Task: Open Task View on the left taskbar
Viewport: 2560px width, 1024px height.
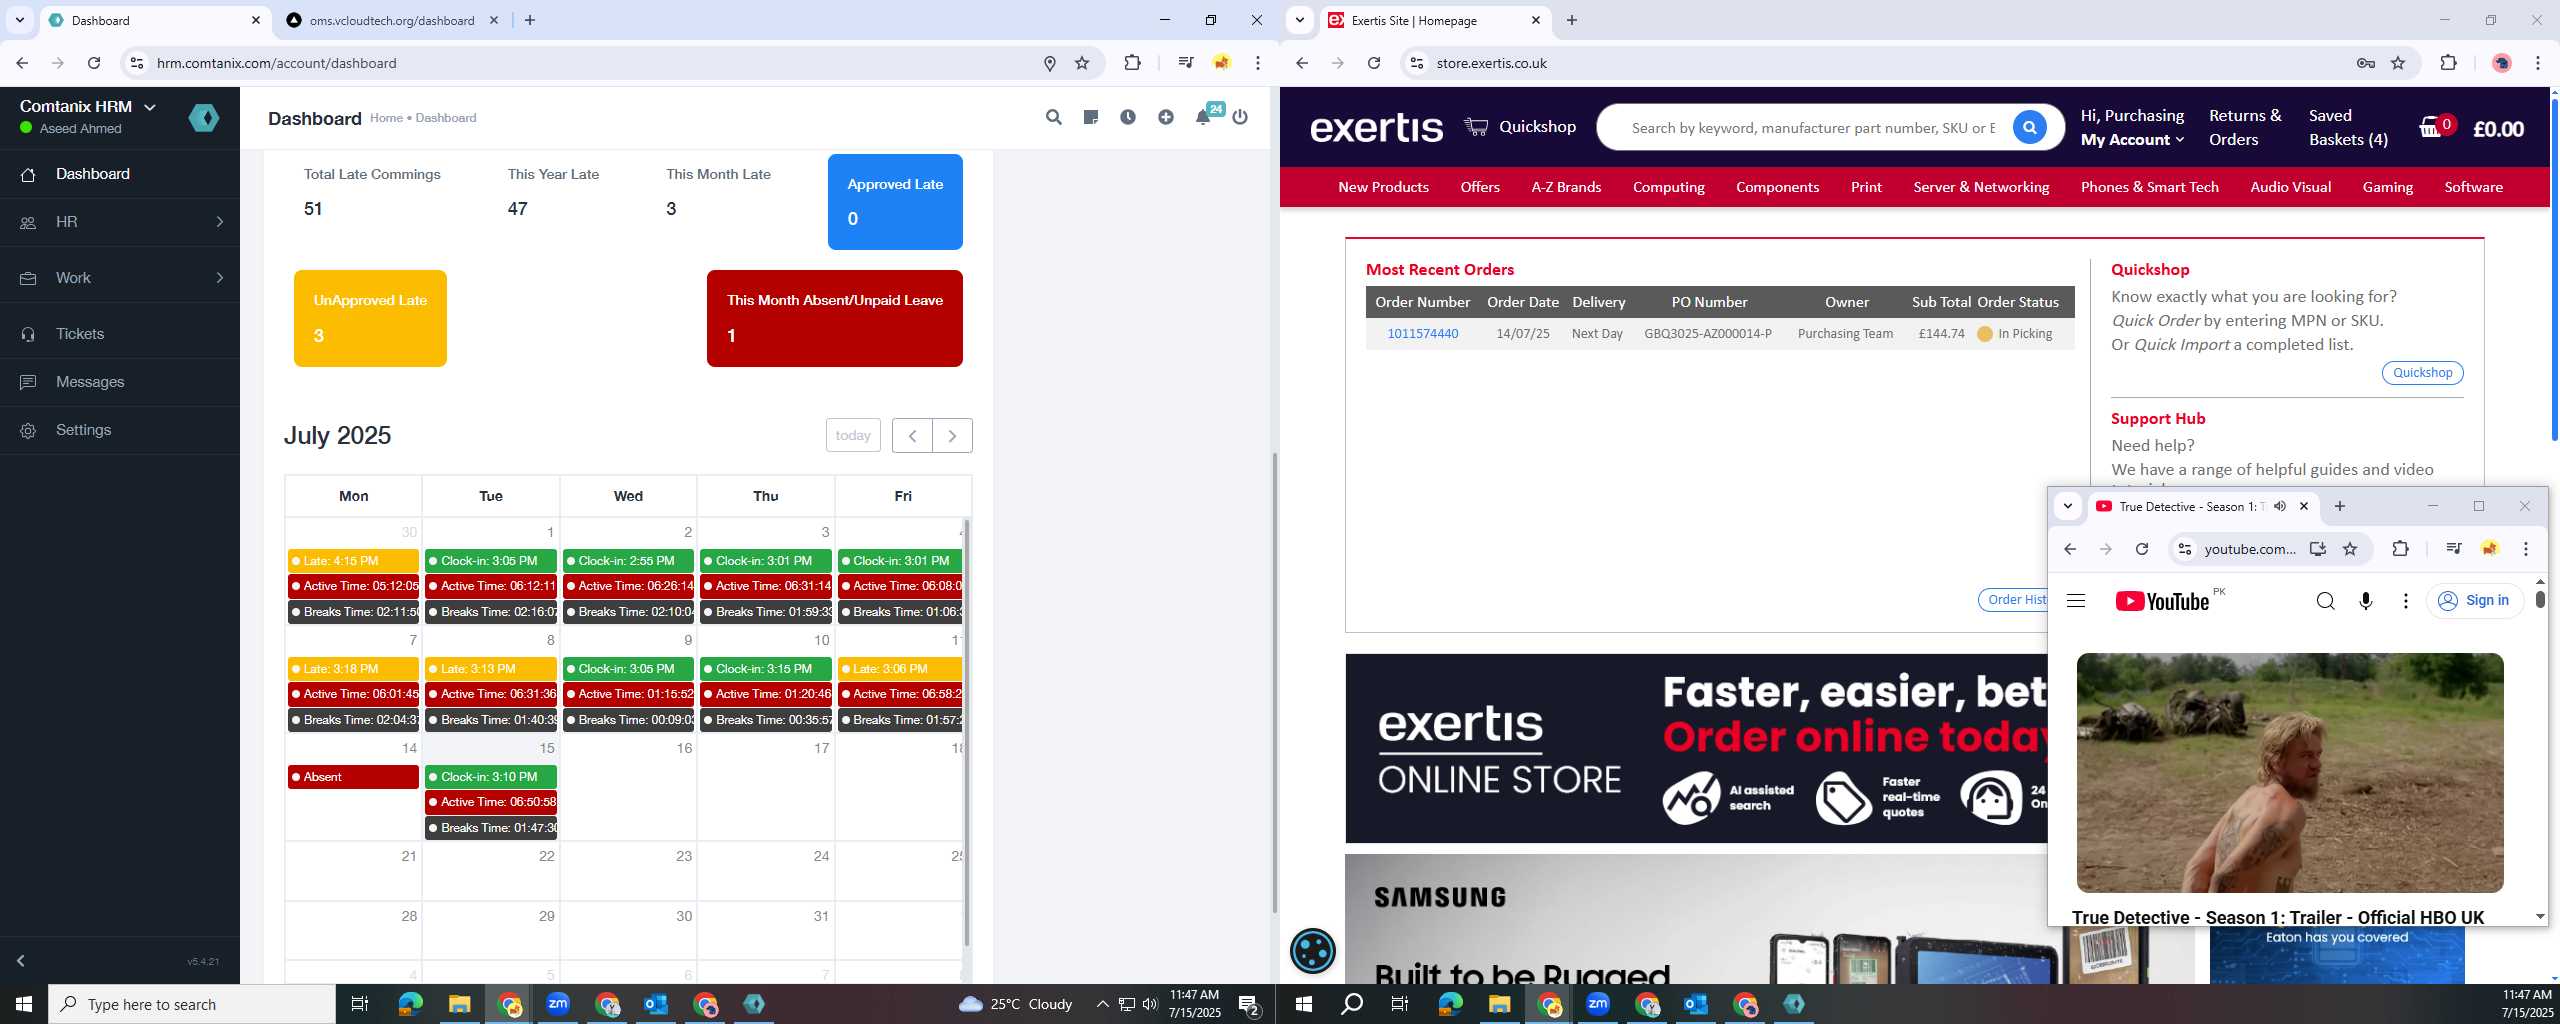Action: coord(360,1004)
